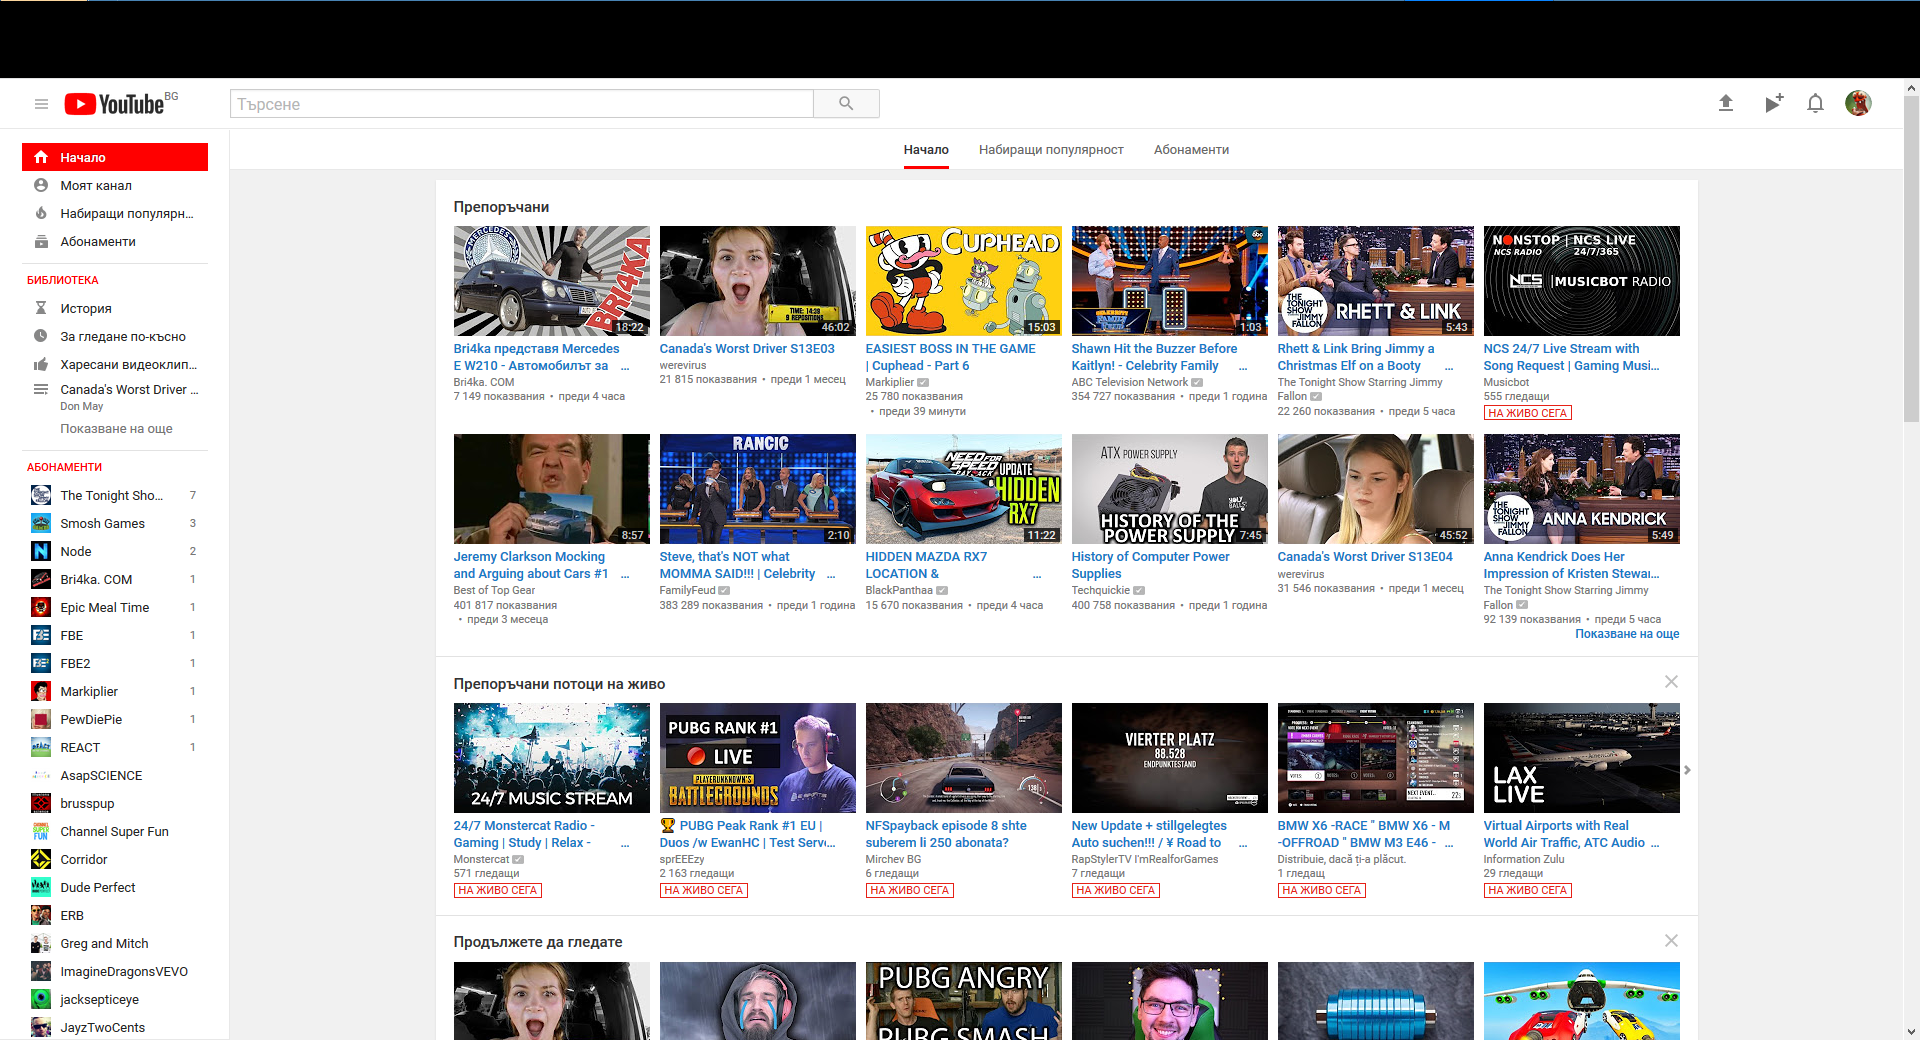Dismiss the Продължете да гледате section
This screenshot has width=1920, height=1040.
coord(1671,940)
